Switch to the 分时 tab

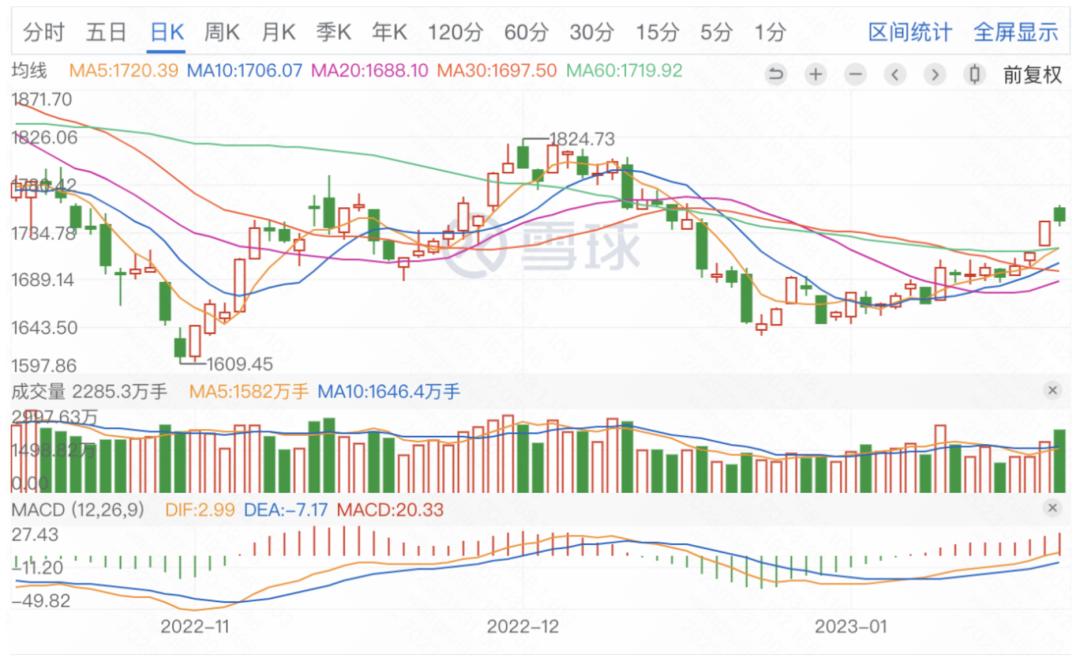[x=43, y=32]
